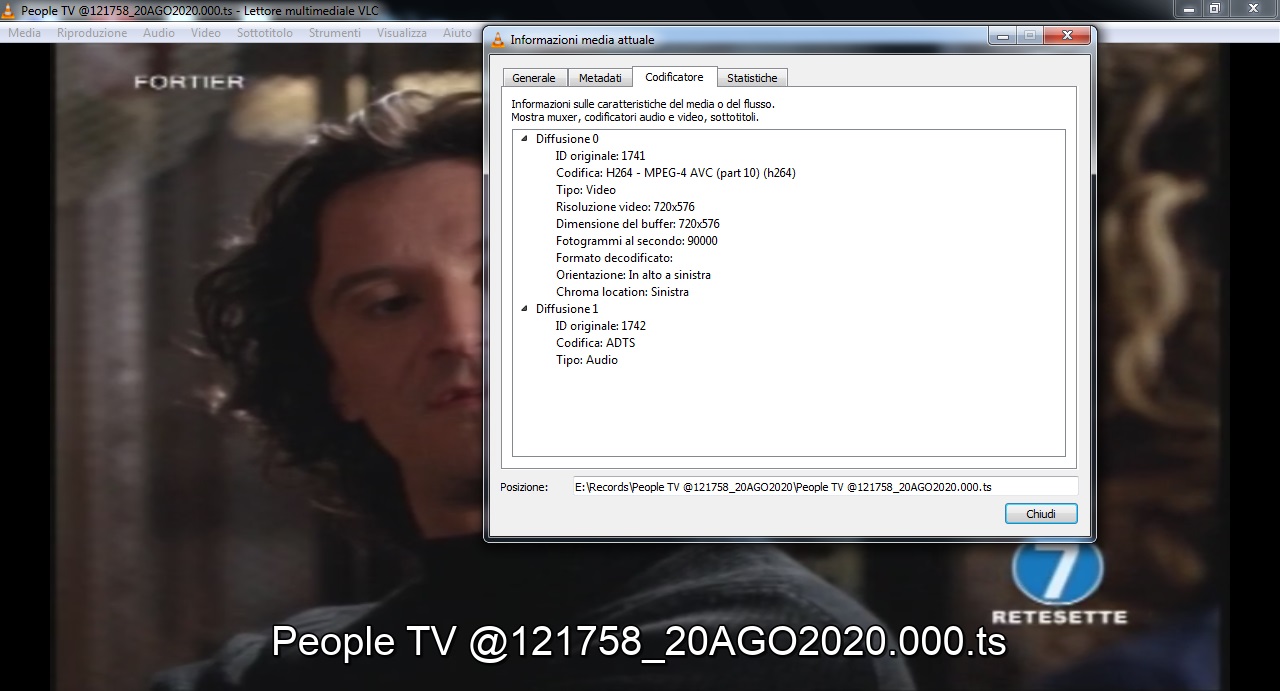This screenshot has height=691, width=1280.
Task: Open the Aiuto menu
Action: pyautogui.click(x=457, y=33)
